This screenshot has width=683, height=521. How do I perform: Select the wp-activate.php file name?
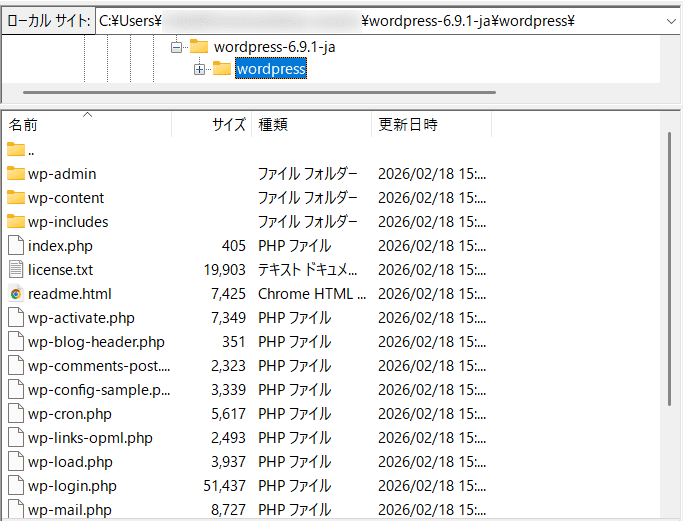coord(81,318)
